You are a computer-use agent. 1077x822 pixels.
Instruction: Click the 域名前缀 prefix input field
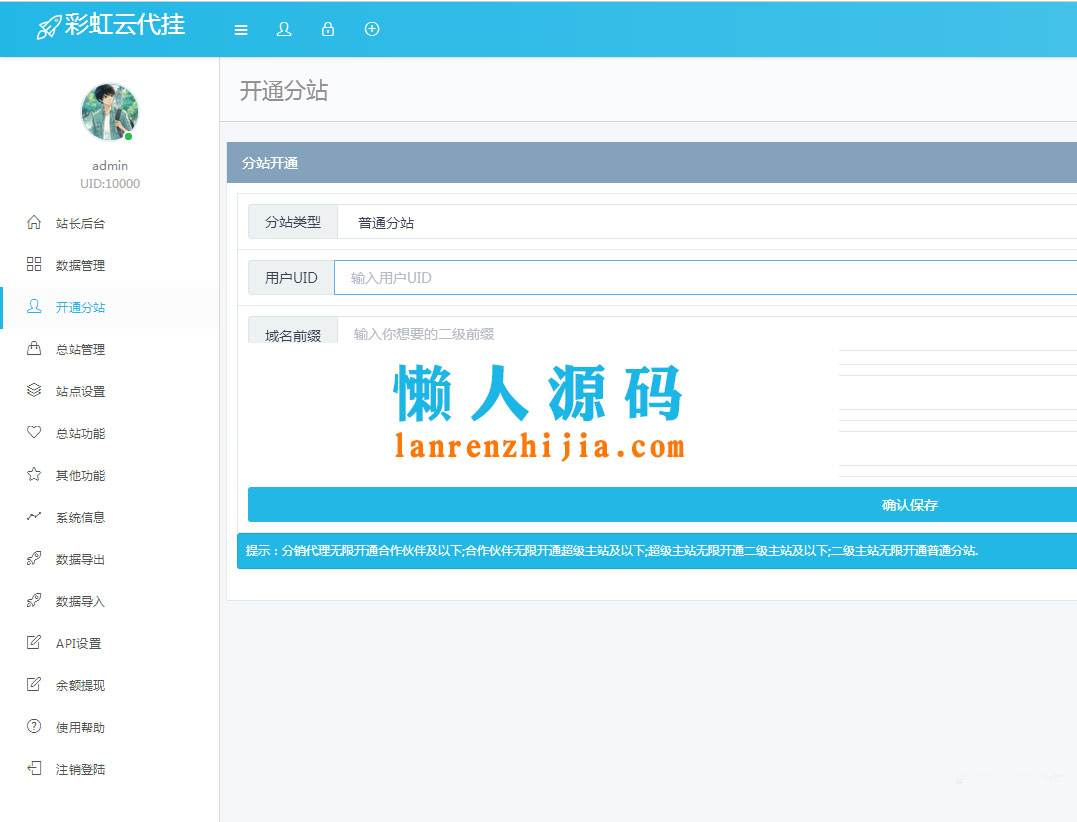pyautogui.click(x=600, y=332)
